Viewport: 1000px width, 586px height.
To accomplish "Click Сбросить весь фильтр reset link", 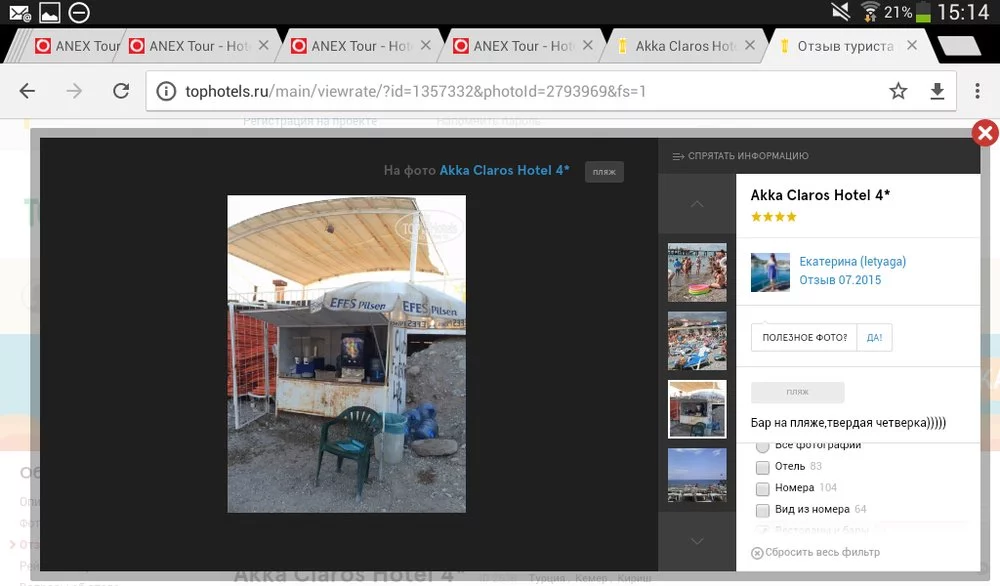I will click(815, 552).
